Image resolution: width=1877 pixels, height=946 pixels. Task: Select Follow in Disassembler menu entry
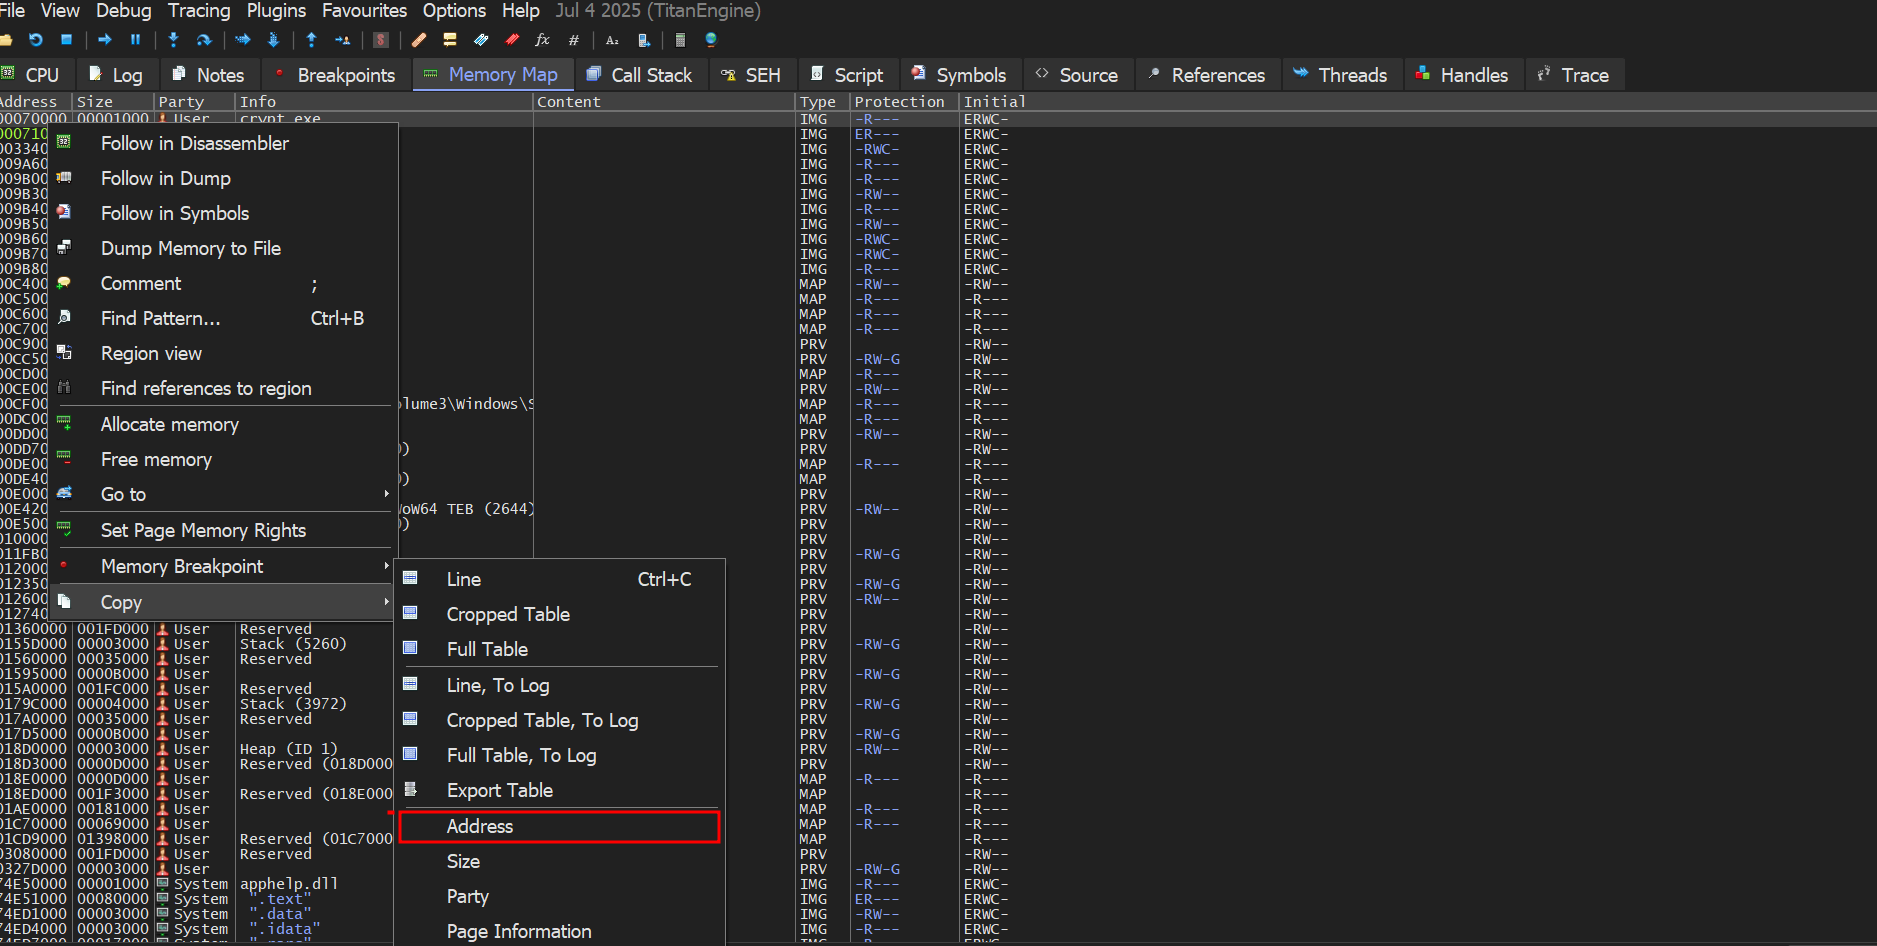(x=195, y=143)
